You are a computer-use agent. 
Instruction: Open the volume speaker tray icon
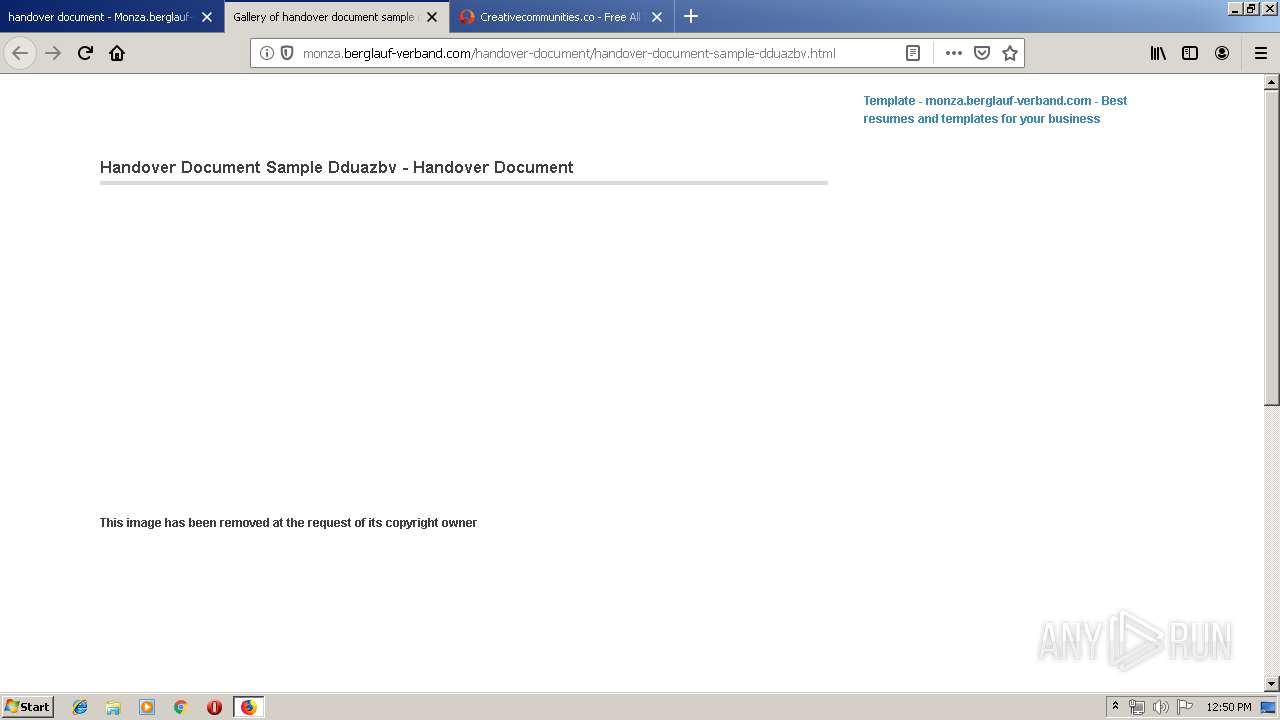coord(1161,707)
